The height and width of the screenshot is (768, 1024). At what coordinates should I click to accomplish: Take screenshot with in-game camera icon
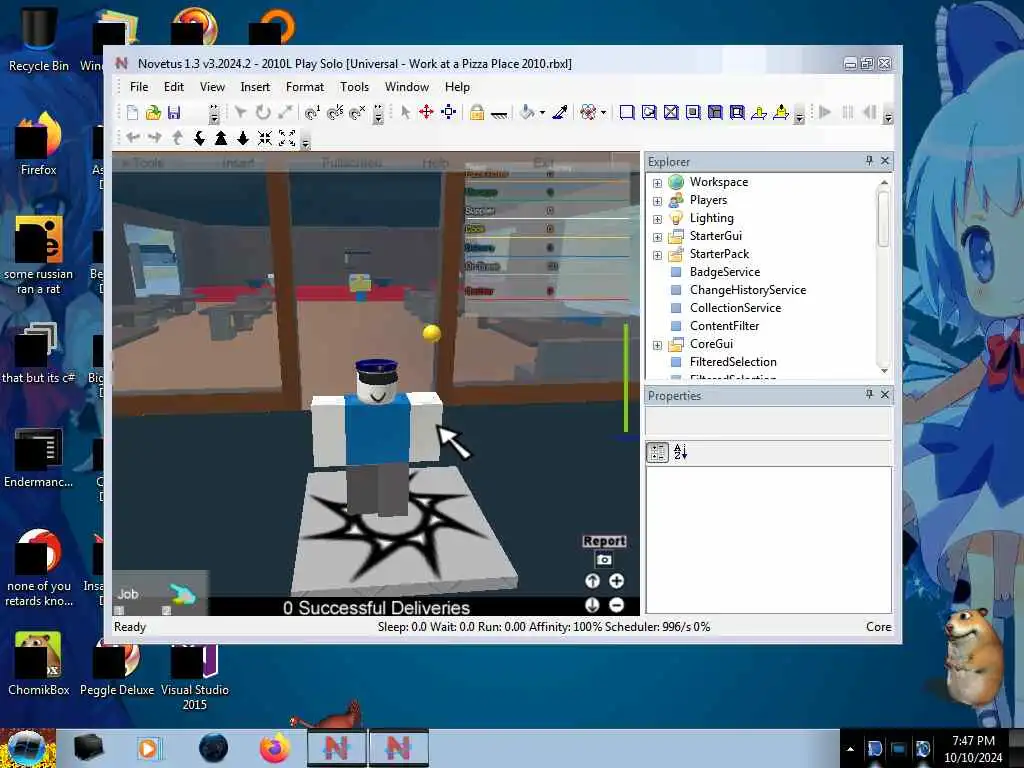(x=603, y=560)
